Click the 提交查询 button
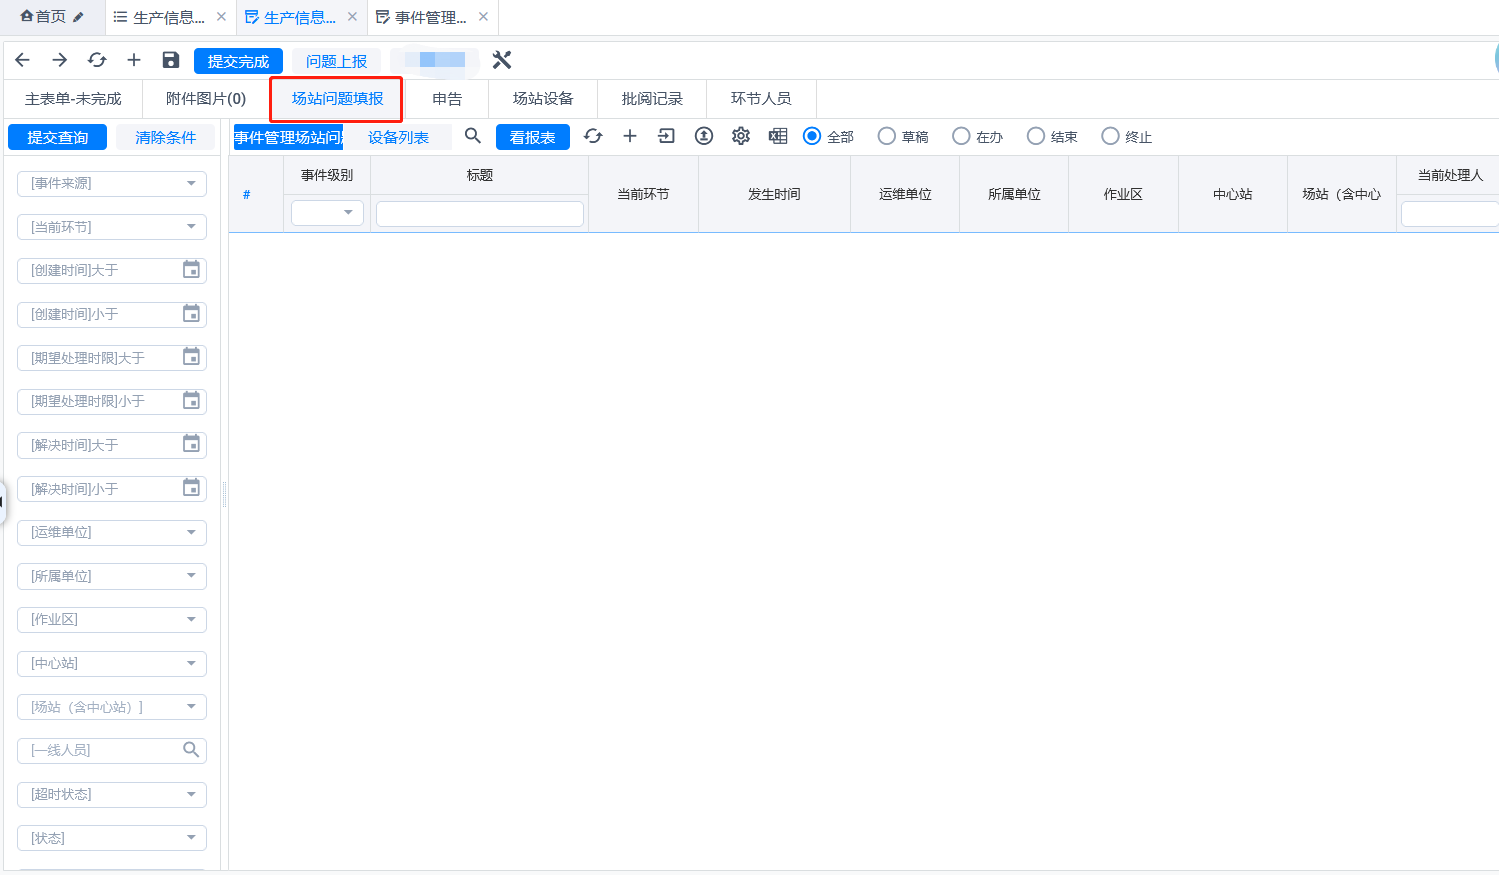 [x=57, y=137]
